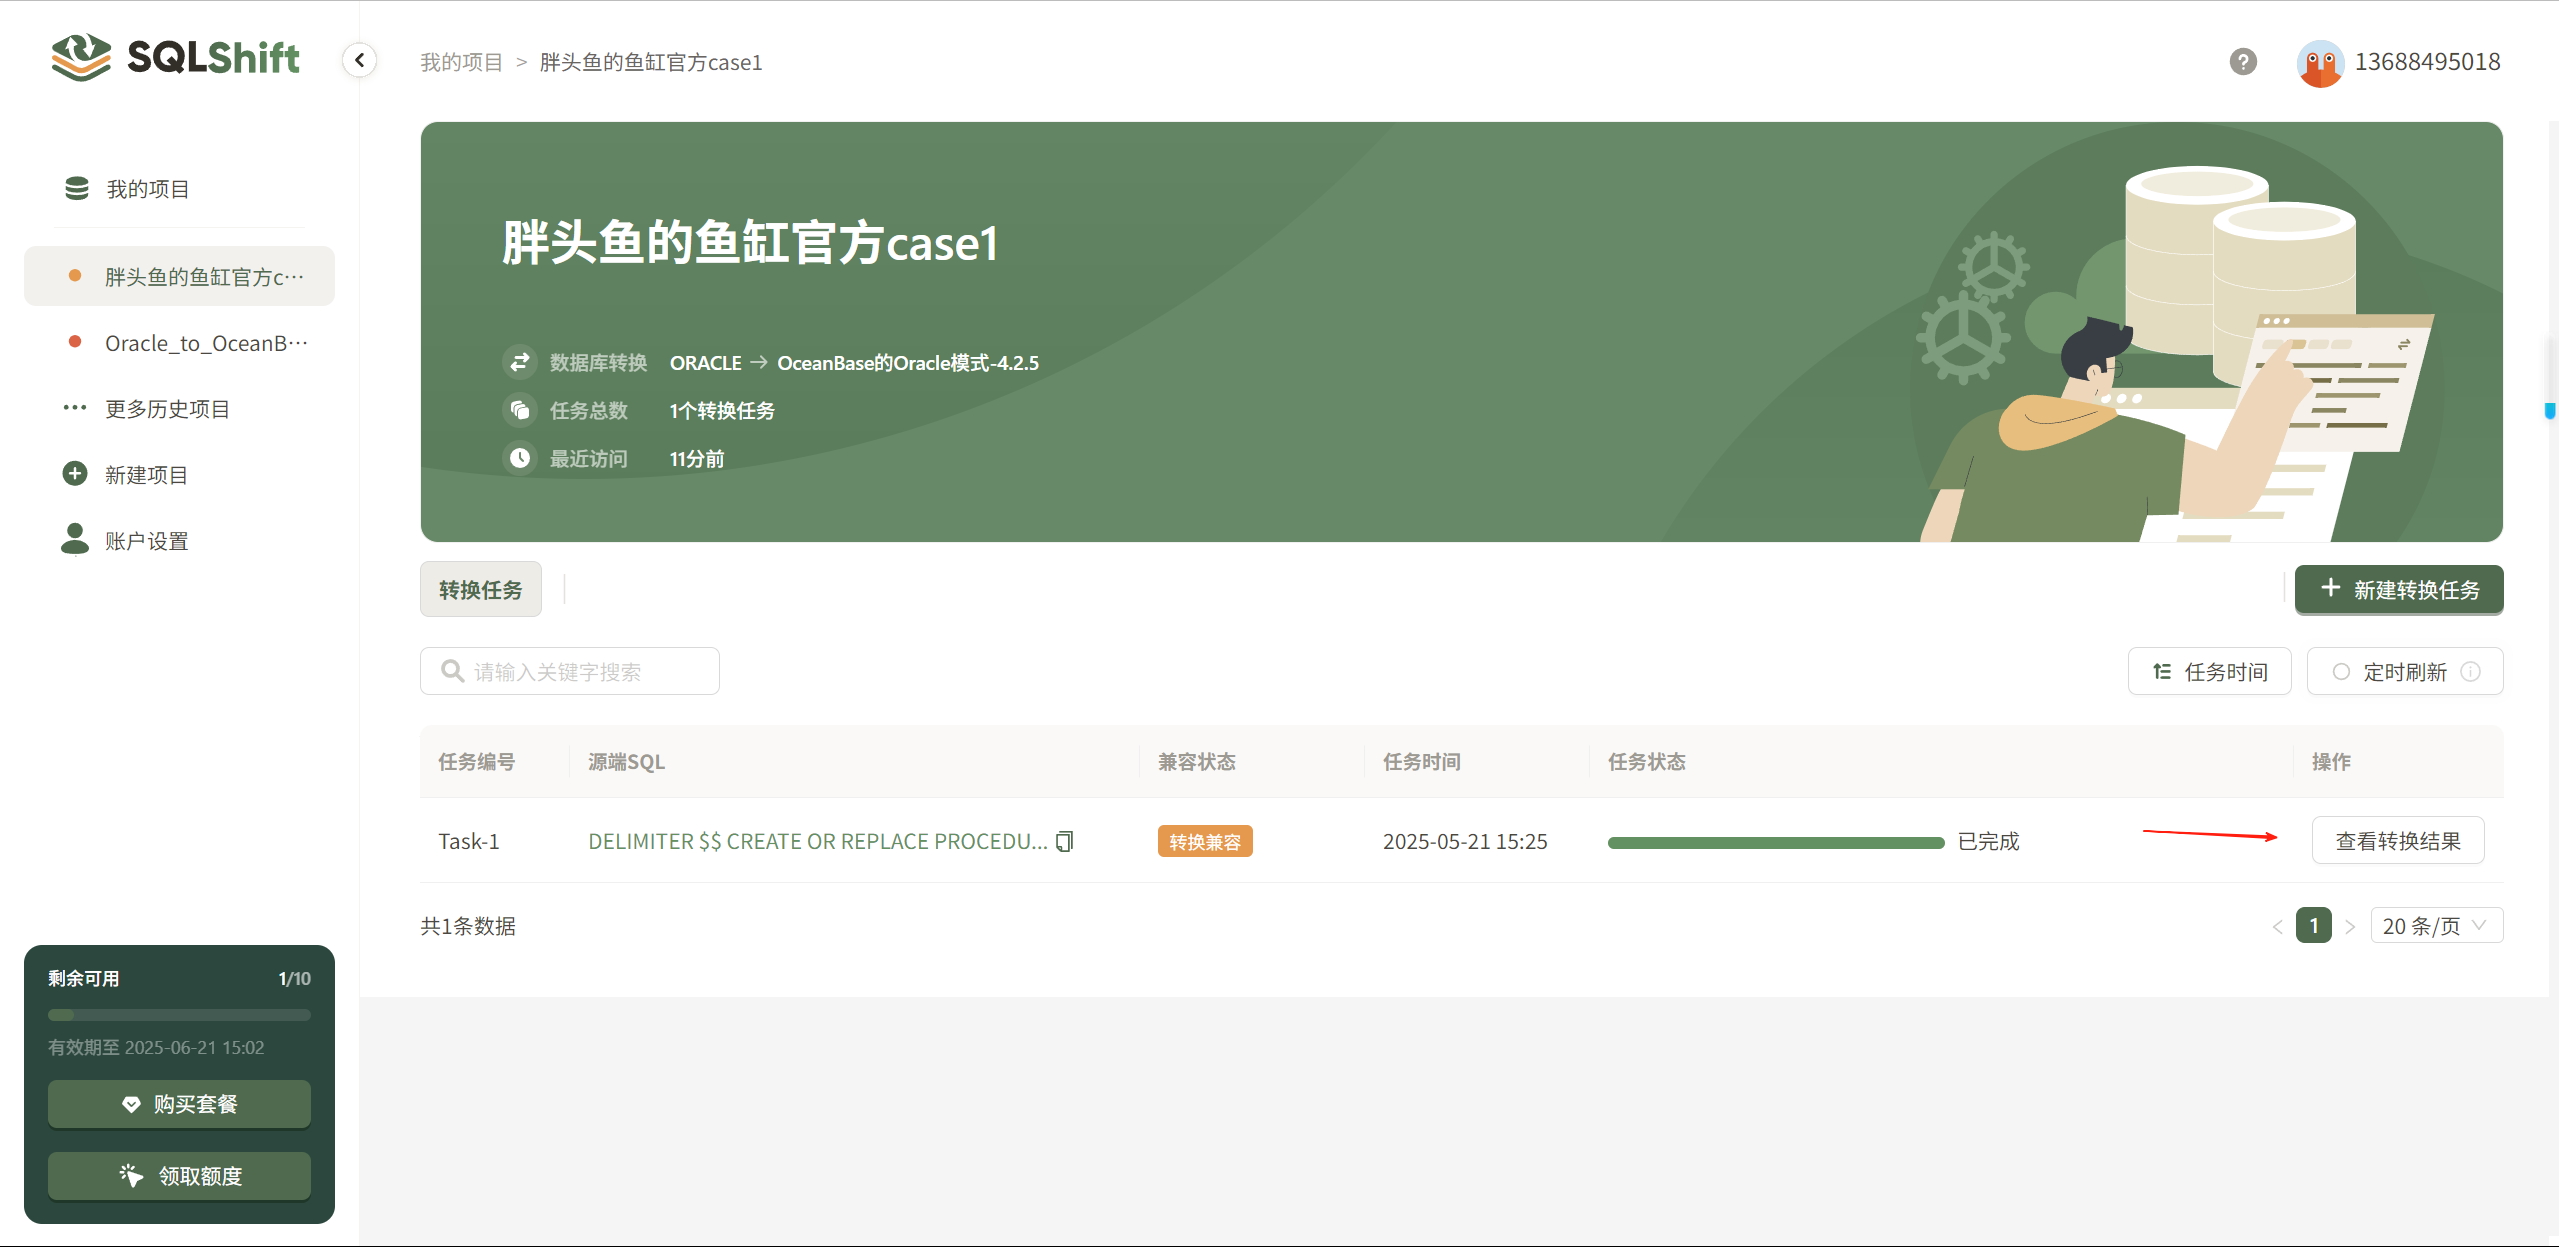Click the 查看转换结果 button for Task-1

tap(2398, 841)
